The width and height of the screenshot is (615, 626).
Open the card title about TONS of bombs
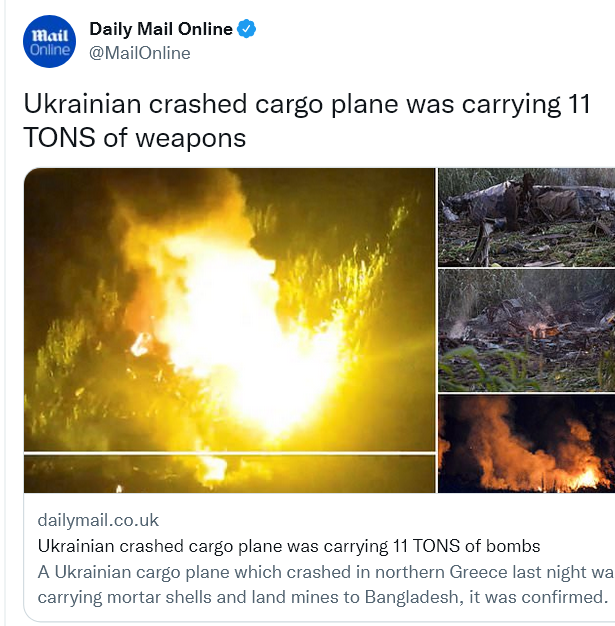(289, 546)
